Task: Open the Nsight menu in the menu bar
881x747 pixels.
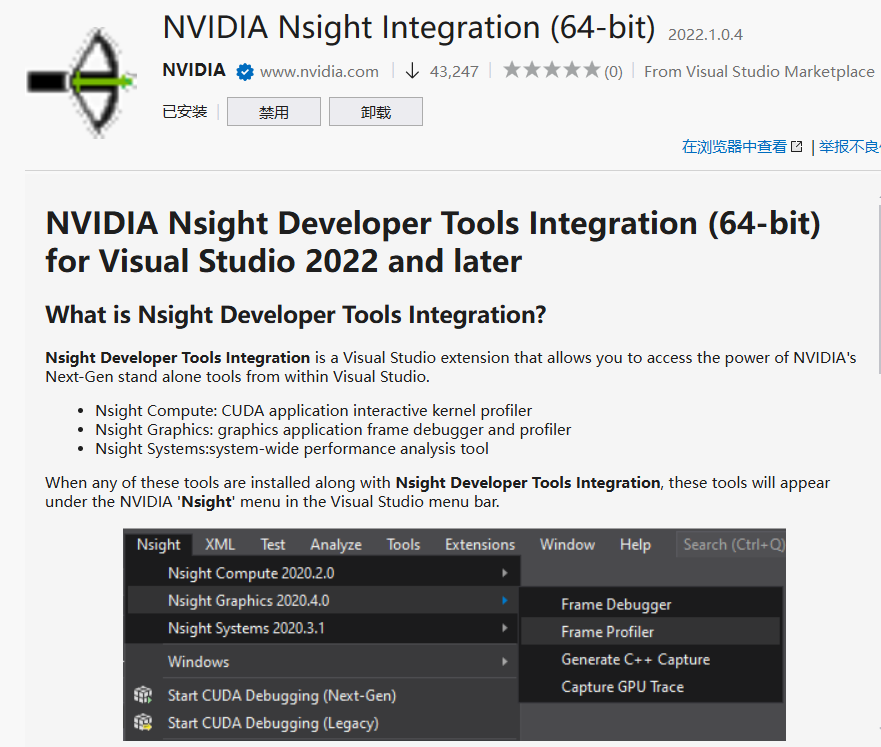Action: click(x=158, y=544)
